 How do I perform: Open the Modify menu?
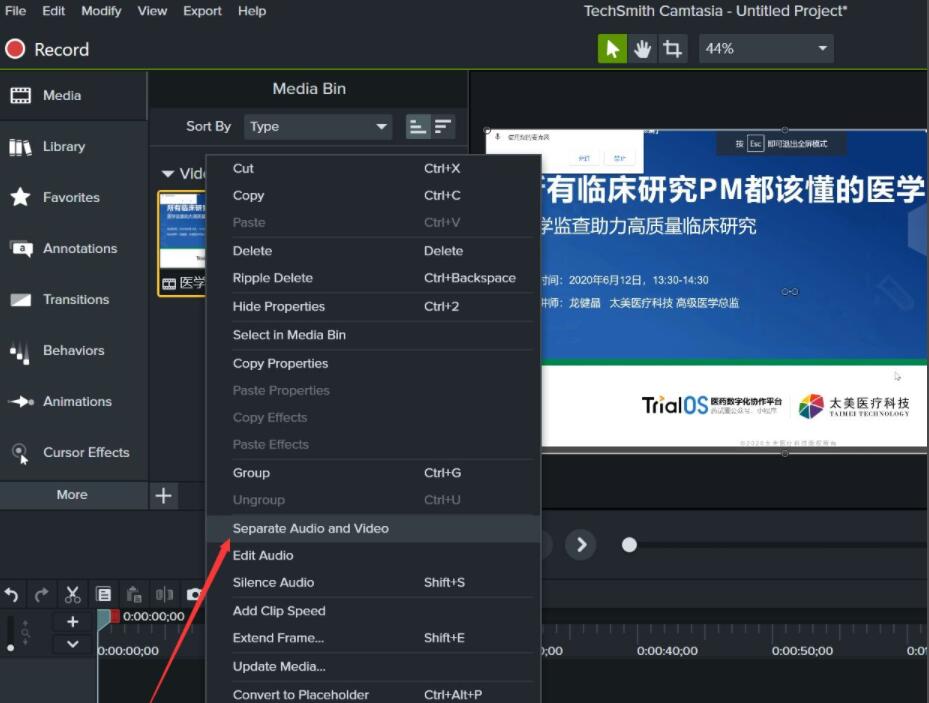pos(100,11)
